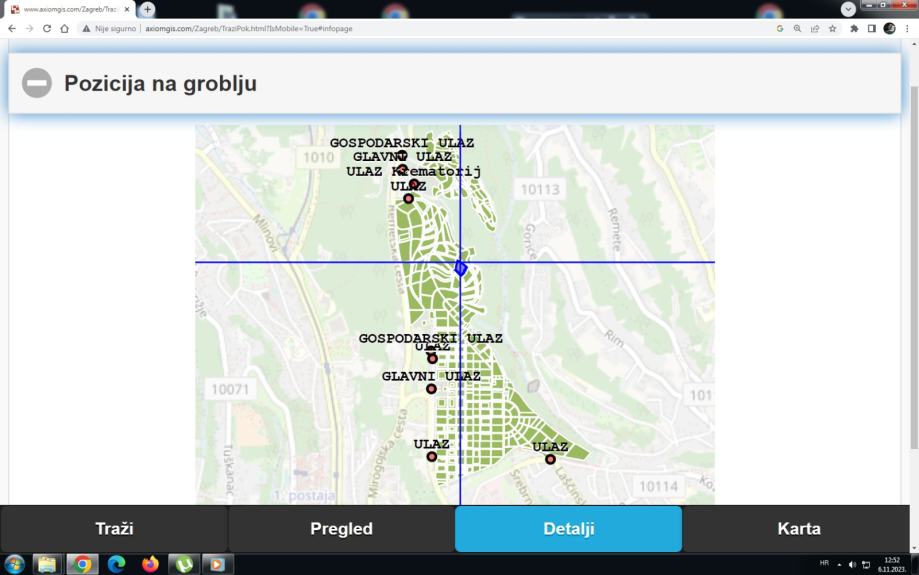Screen dimensions: 919x575
Task: Launch Microsoft Edge from the taskbar
Action: (x=116, y=564)
